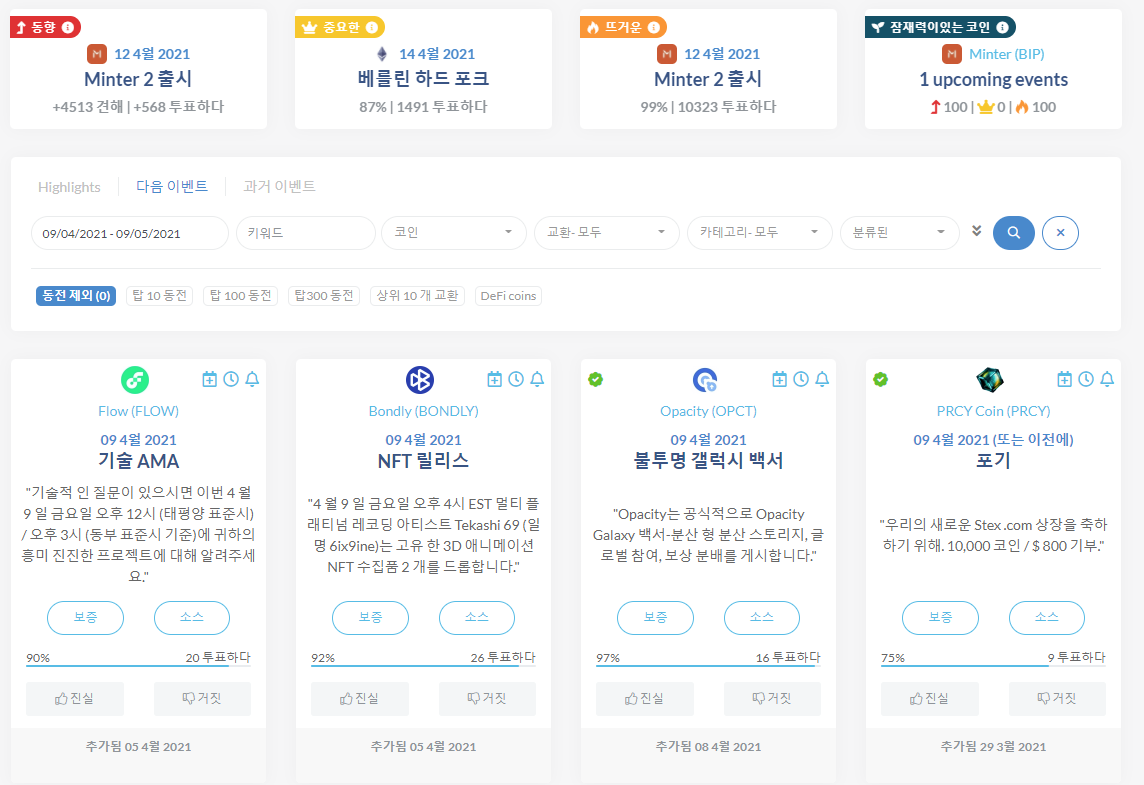This screenshot has height=785, width=1144.
Task: Open Bondly (BONDLY) coin link
Action: click(x=423, y=411)
